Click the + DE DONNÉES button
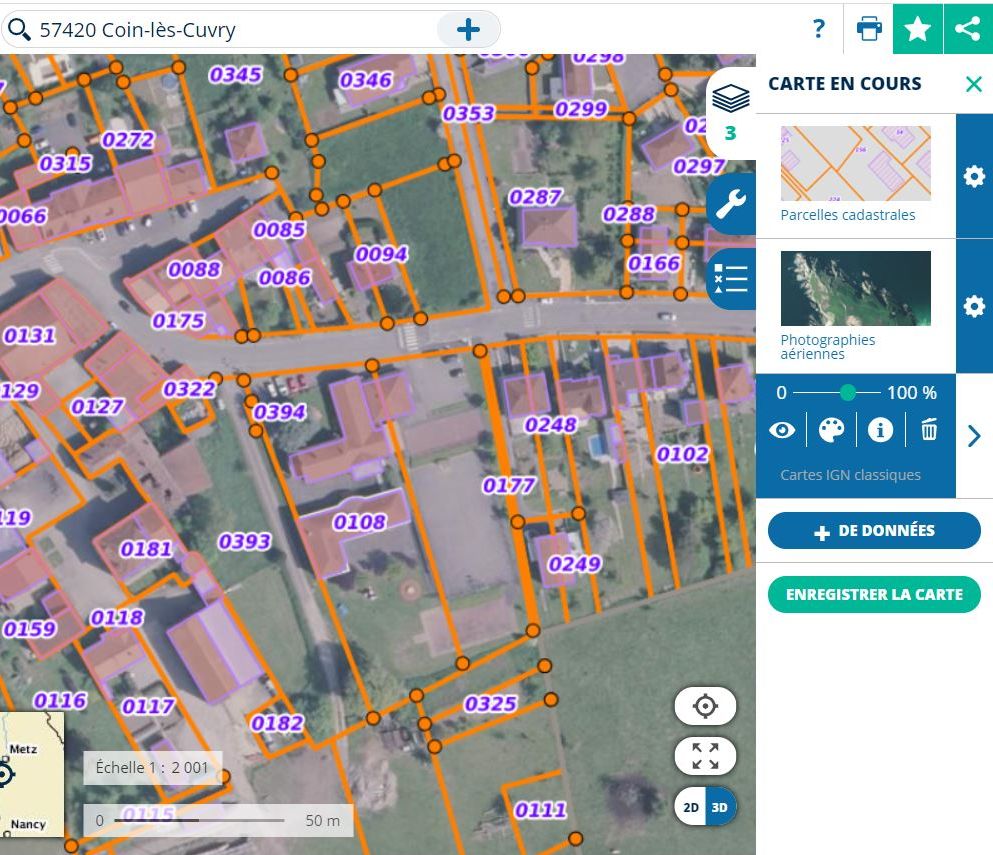 click(x=874, y=531)
